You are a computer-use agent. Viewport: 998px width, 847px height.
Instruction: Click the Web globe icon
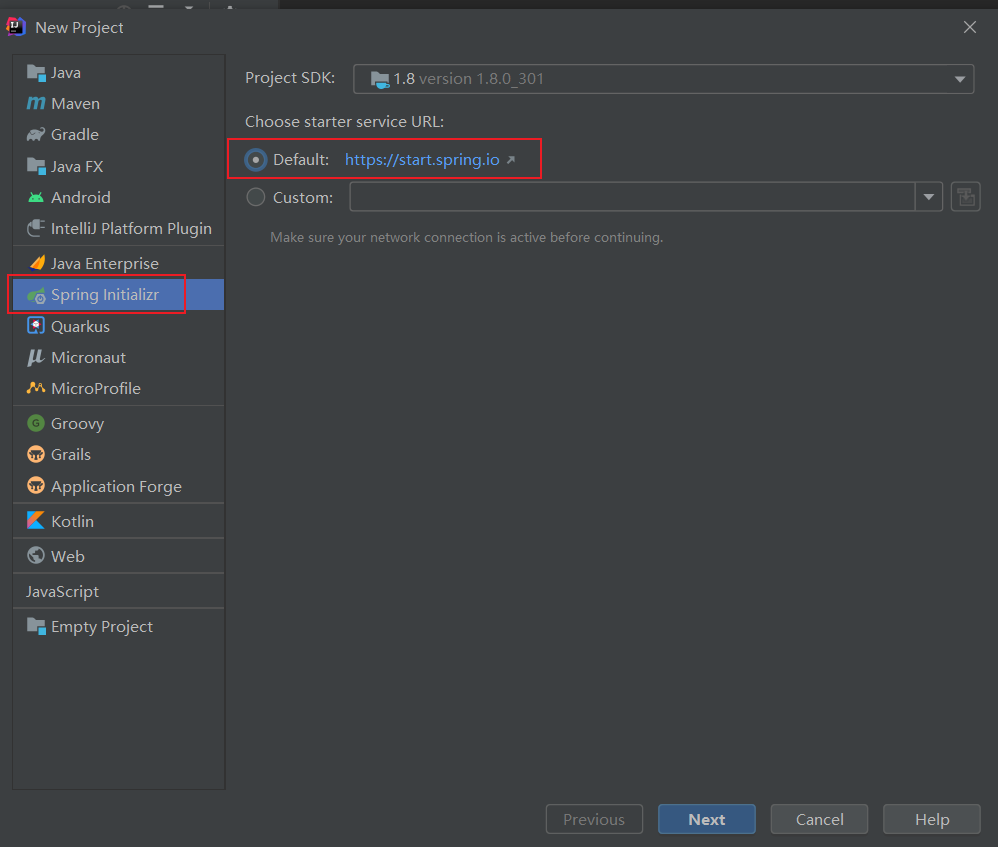pos(36,556)
